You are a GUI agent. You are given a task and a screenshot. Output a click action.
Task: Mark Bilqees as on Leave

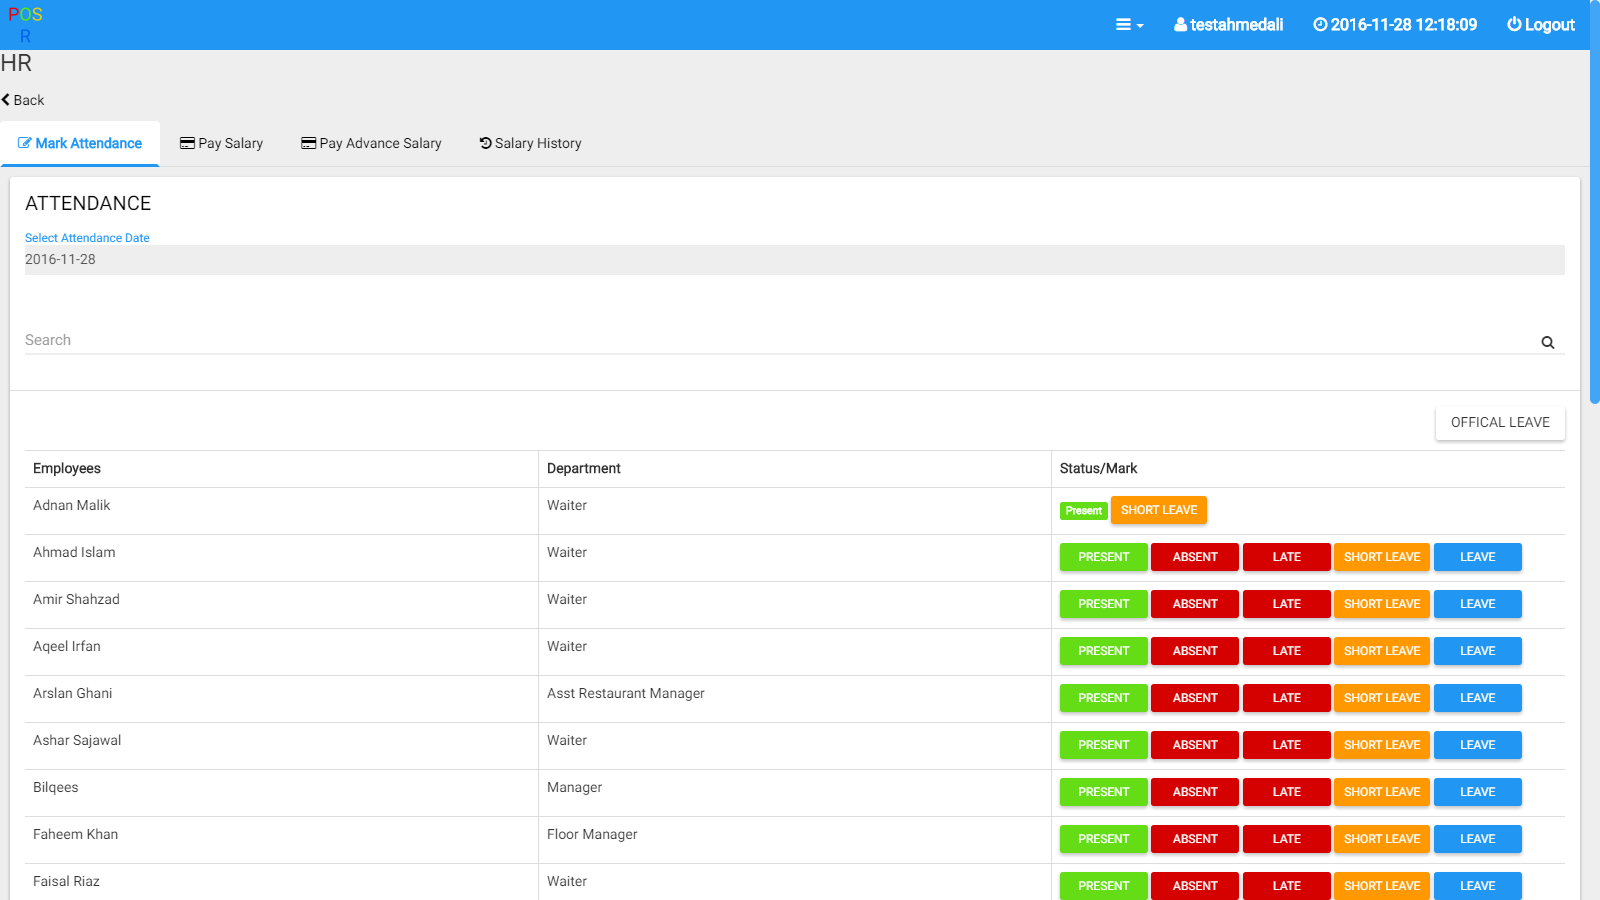pos(1477,792)
